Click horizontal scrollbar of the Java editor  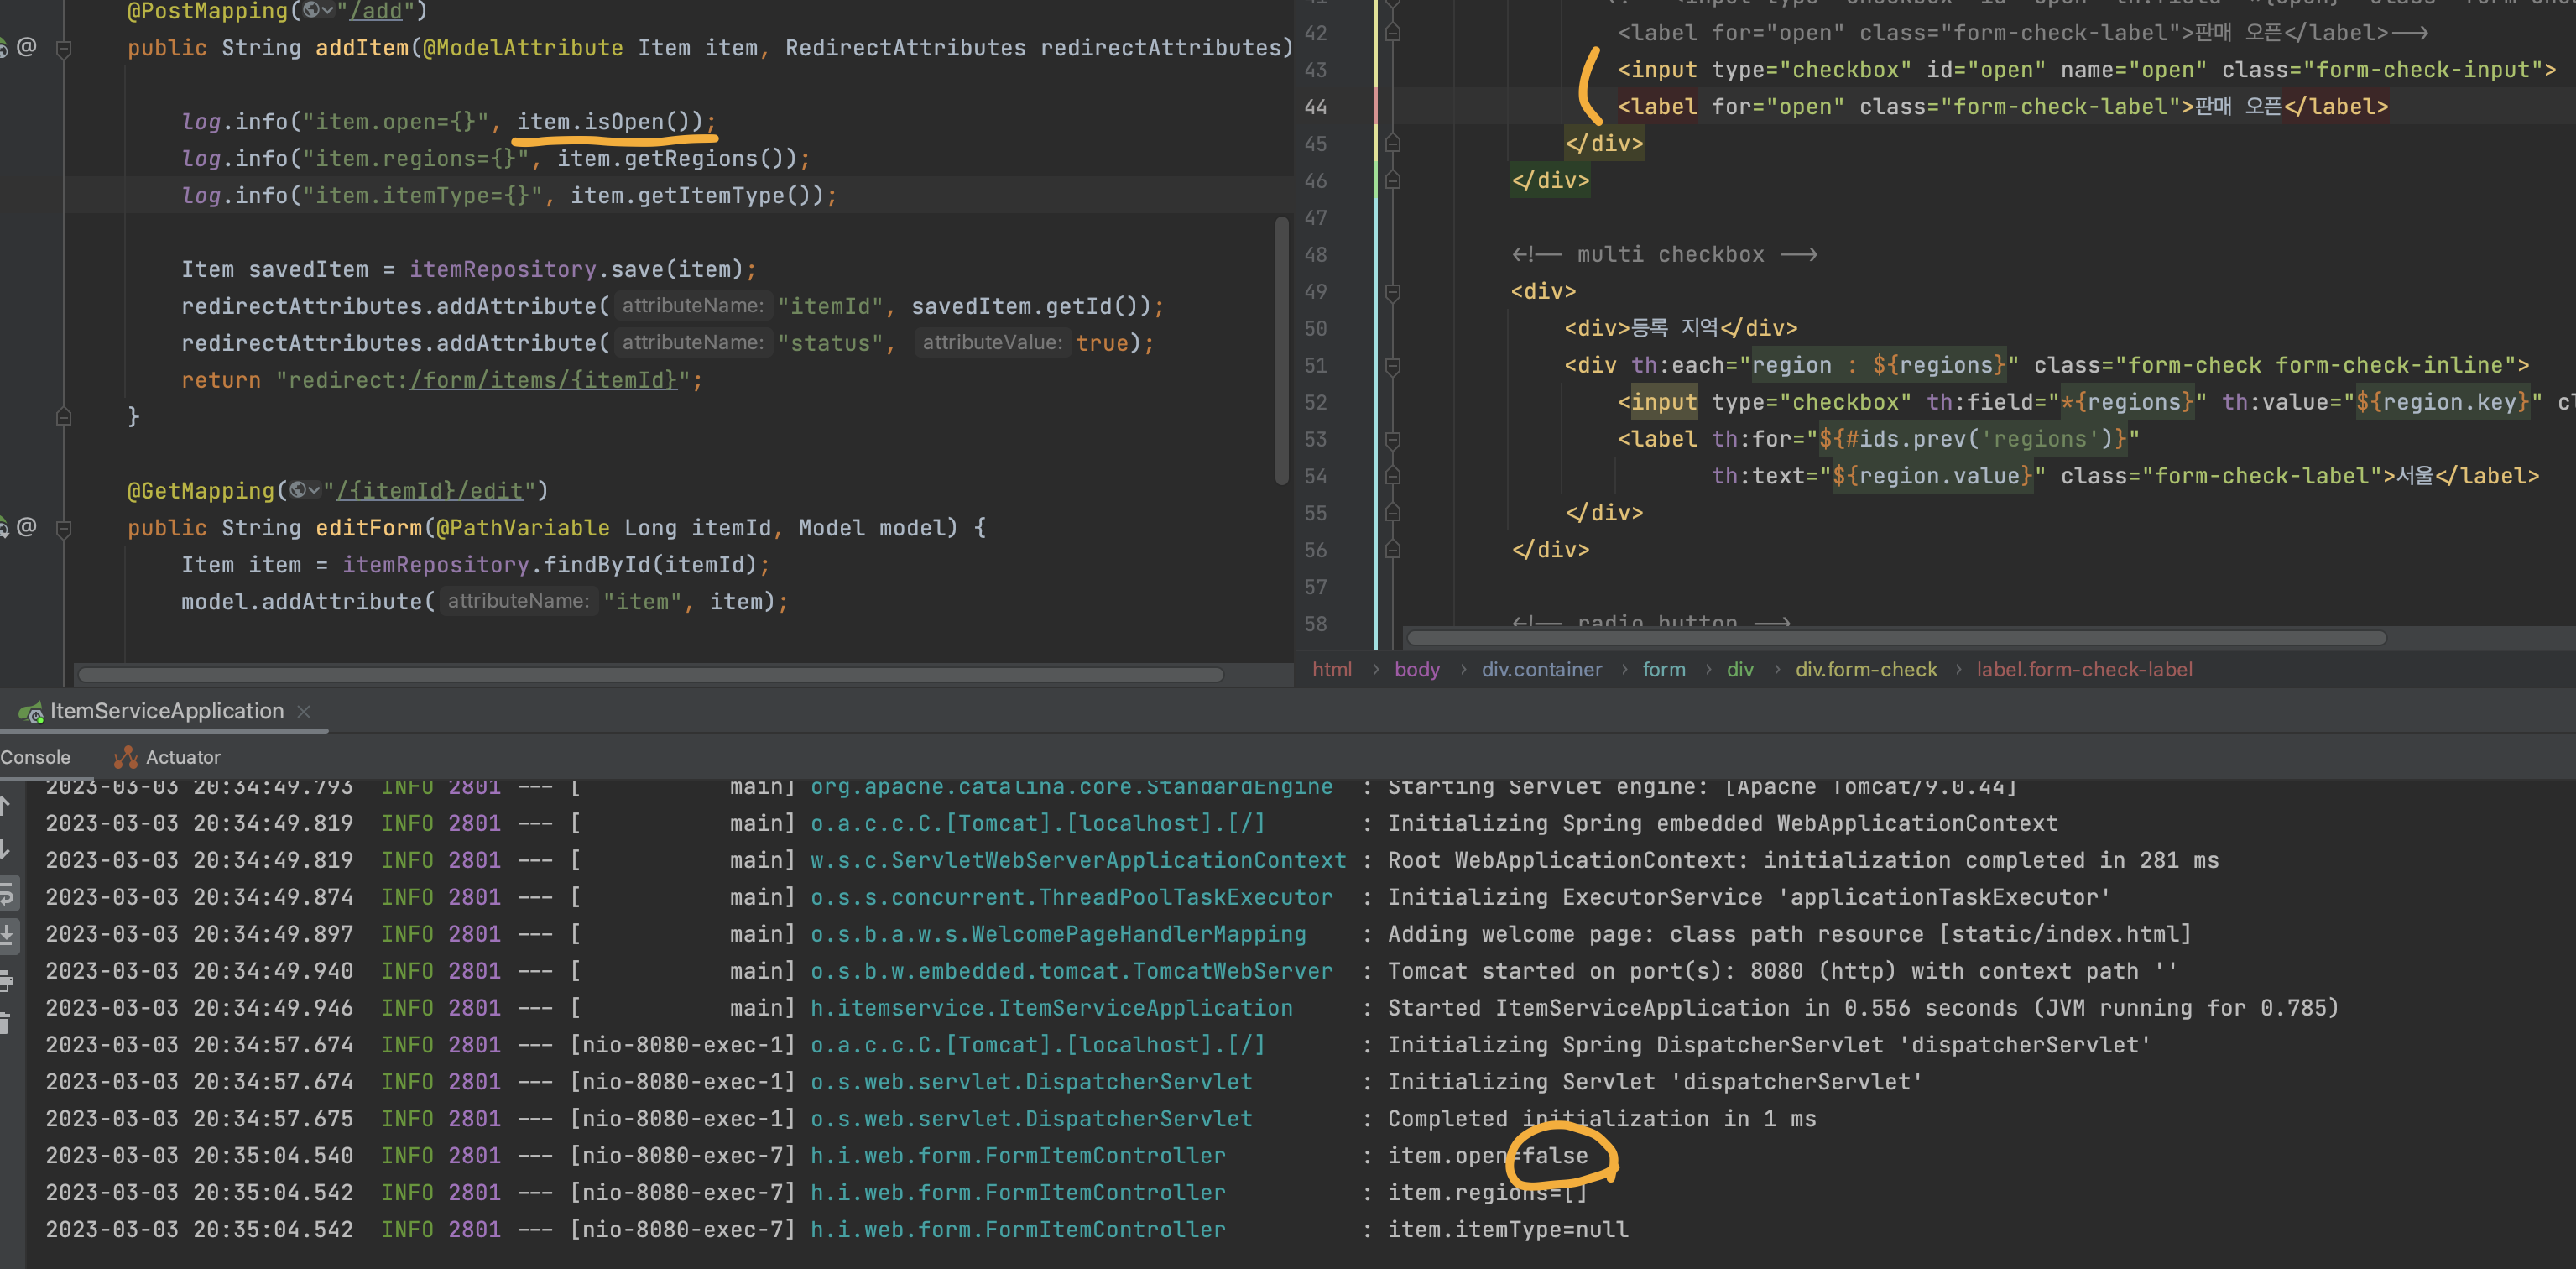point(651,674)
